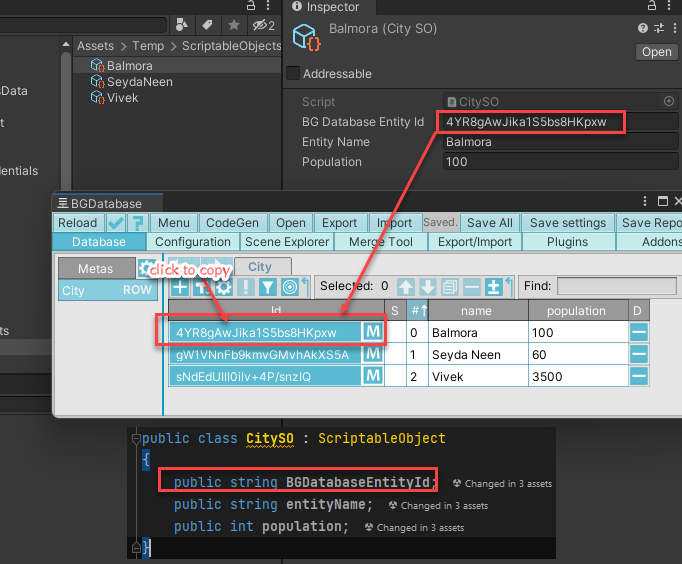The height and width of the screenshot is (564, 682).
Task: Click the Open button in BGDatabase toolbar
Action: pos(291,223)
